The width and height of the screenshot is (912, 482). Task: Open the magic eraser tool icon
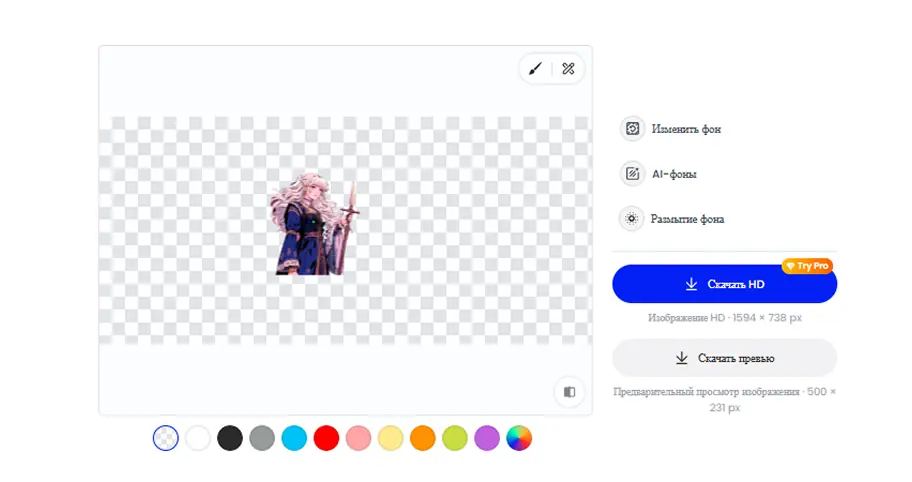pos(568,69)
